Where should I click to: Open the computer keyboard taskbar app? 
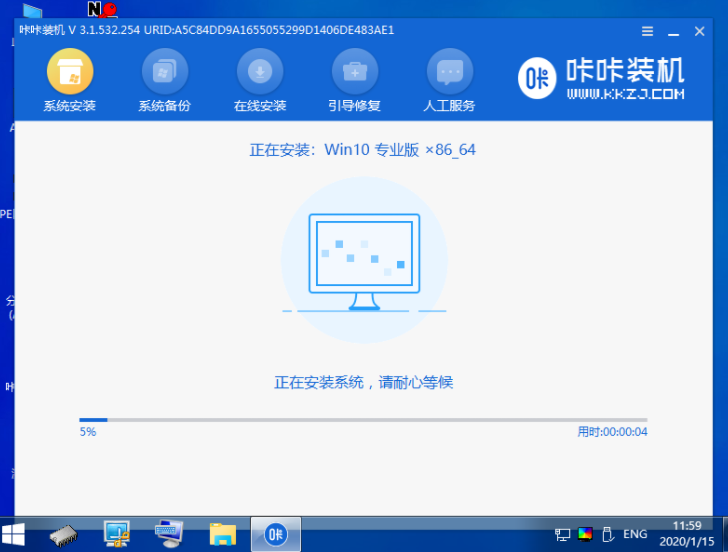click(169, 534)
